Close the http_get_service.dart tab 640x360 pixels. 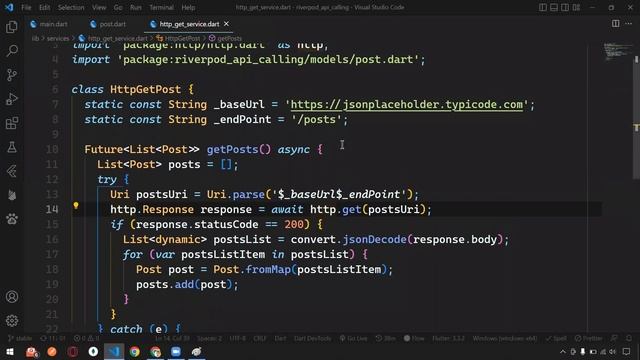pyautogui.click(x=227, y=24)
